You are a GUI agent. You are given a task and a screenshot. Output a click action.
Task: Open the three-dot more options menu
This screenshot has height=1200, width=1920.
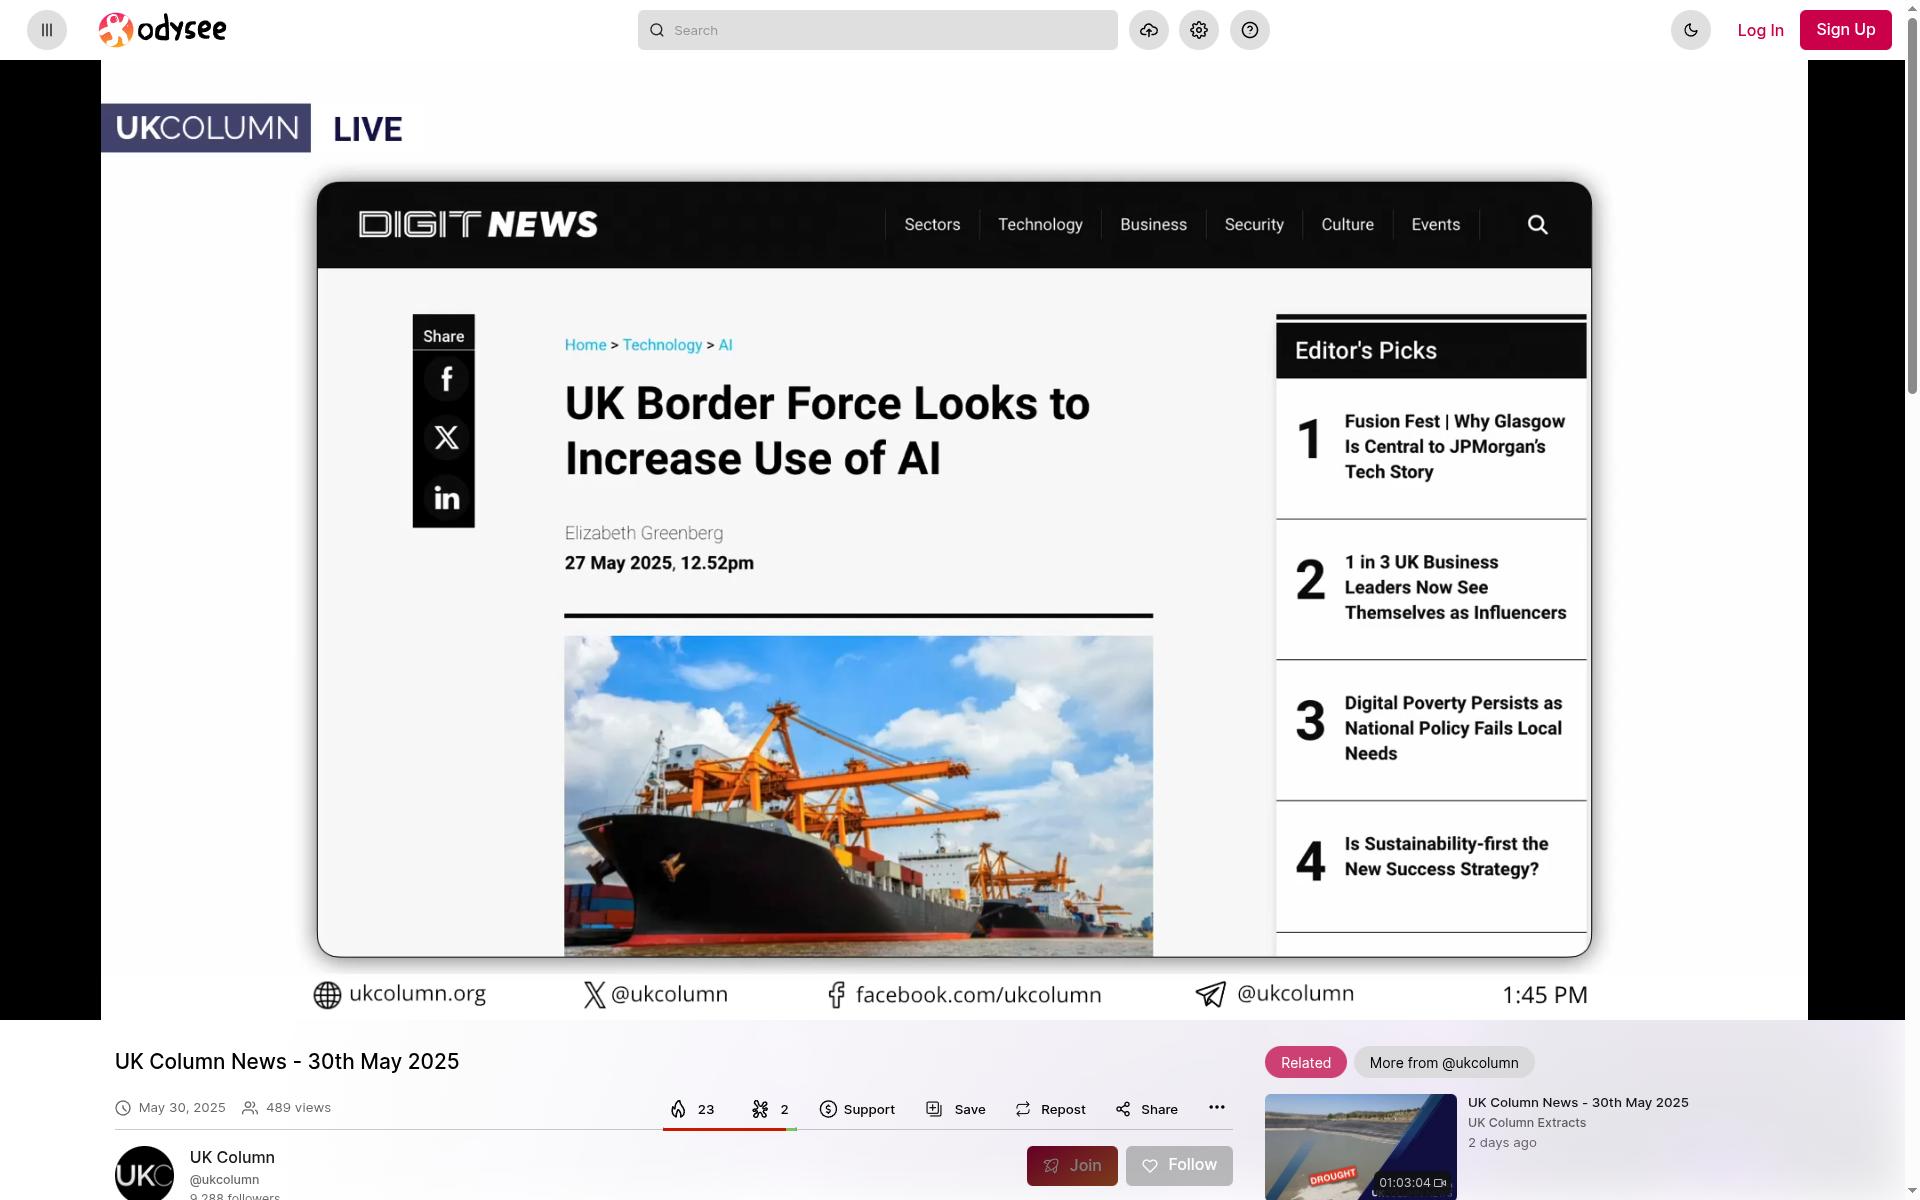tap(1217, 1107)
